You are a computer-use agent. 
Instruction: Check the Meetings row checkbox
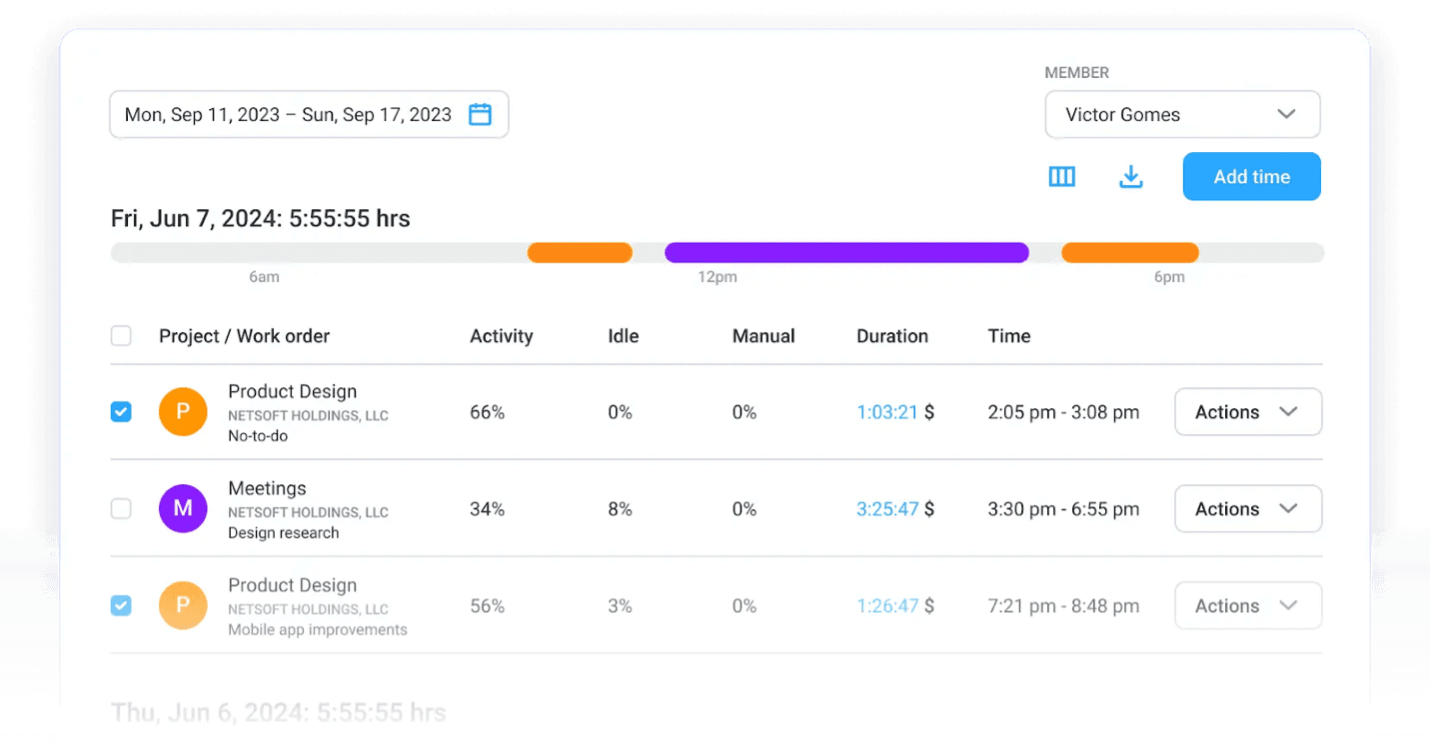point(121,509)
